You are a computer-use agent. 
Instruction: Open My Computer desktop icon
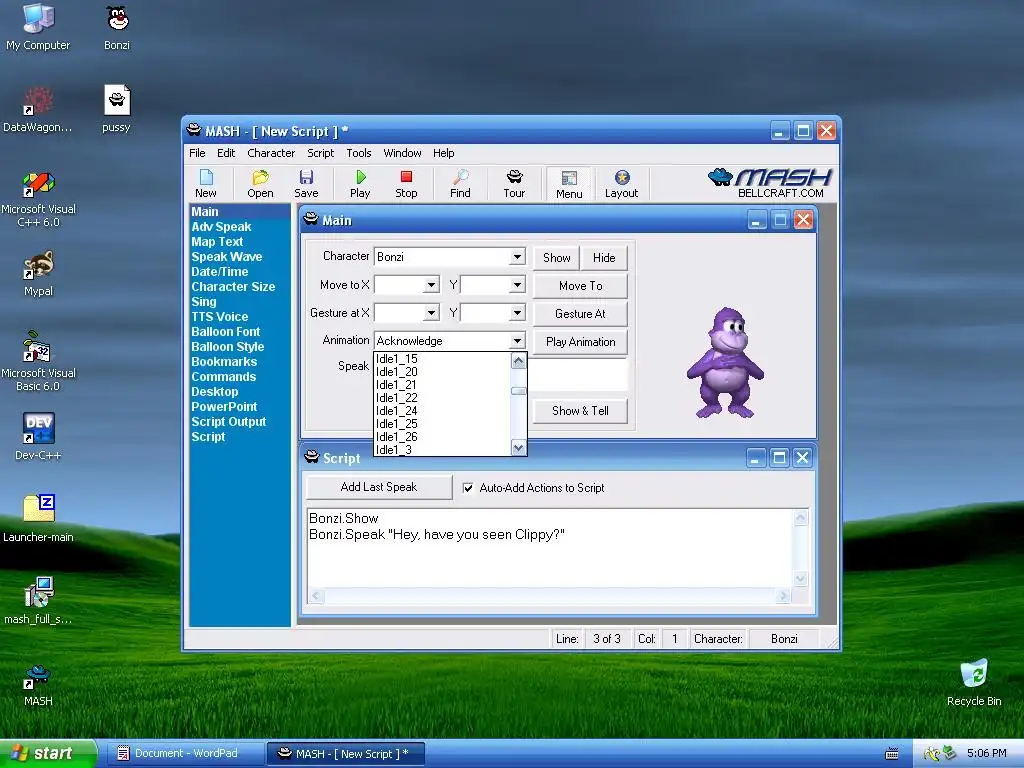click(38, 27)
